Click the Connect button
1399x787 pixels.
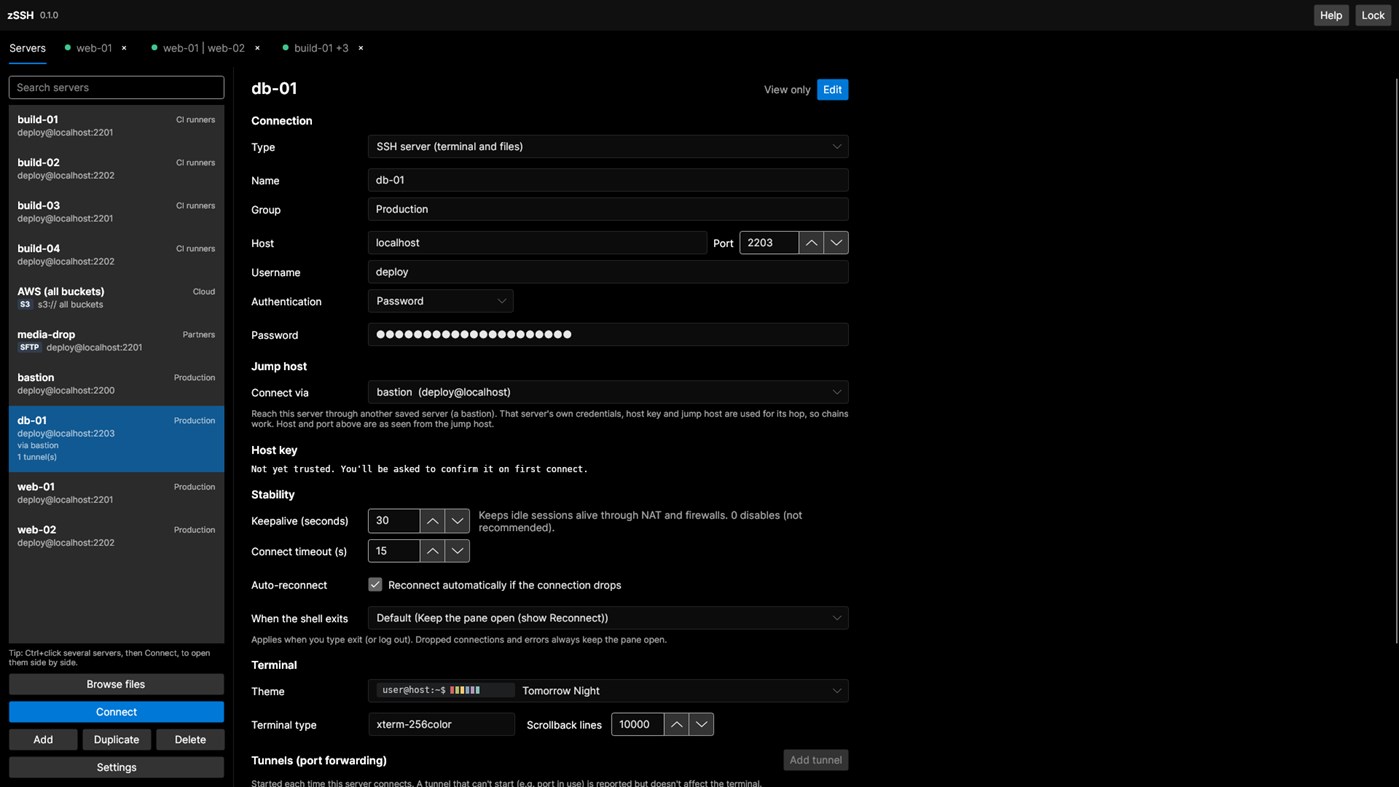point(116,712)
